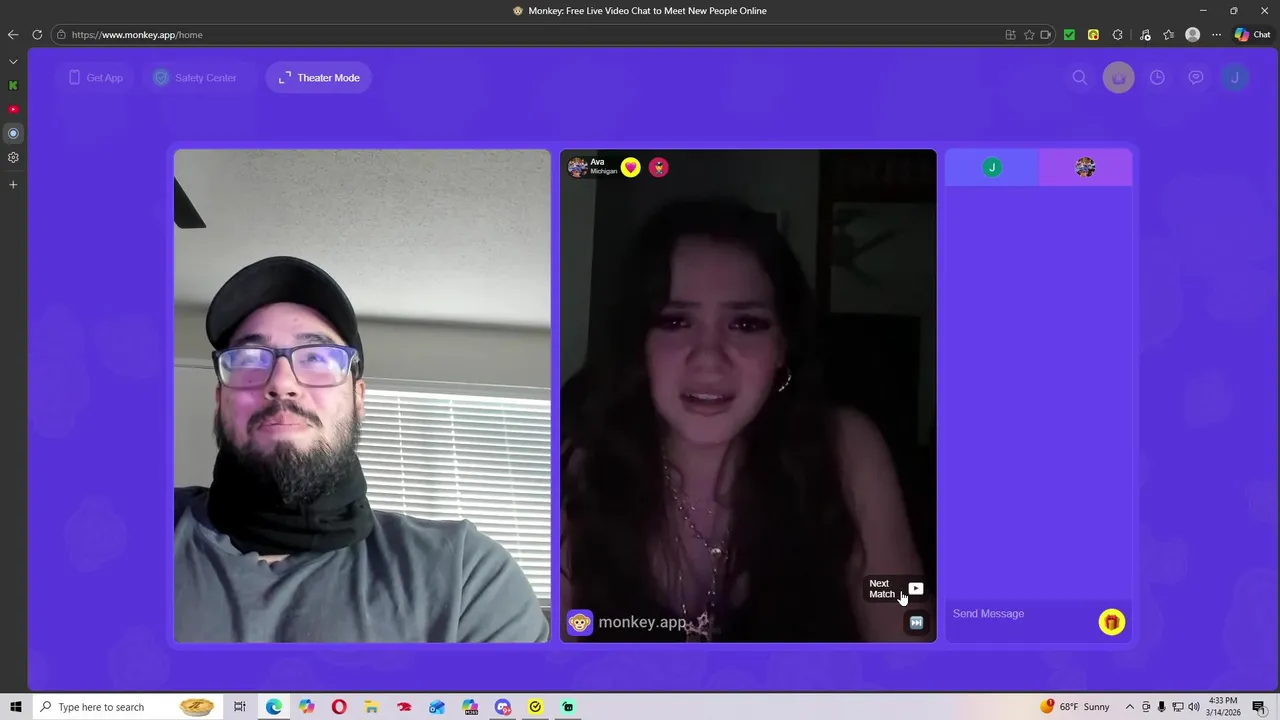Open the green checkmark extension
This screenshot has height=720, width=1280.
1069,35
